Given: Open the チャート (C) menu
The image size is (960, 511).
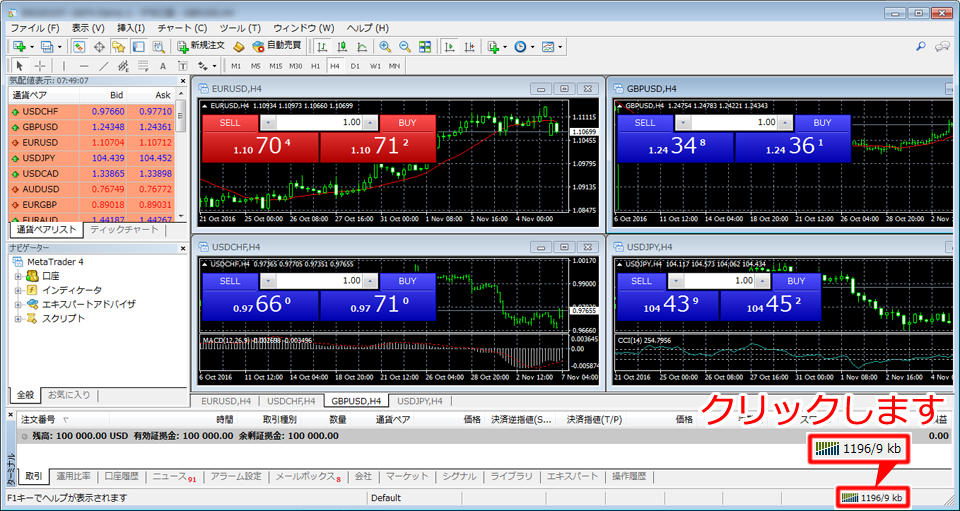Looking at the screenshot, I should 182,28.
